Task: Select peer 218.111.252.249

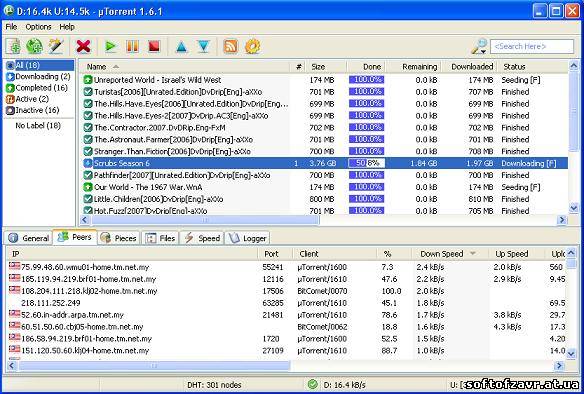Action: pyautogui.click(x=286, y=303)
